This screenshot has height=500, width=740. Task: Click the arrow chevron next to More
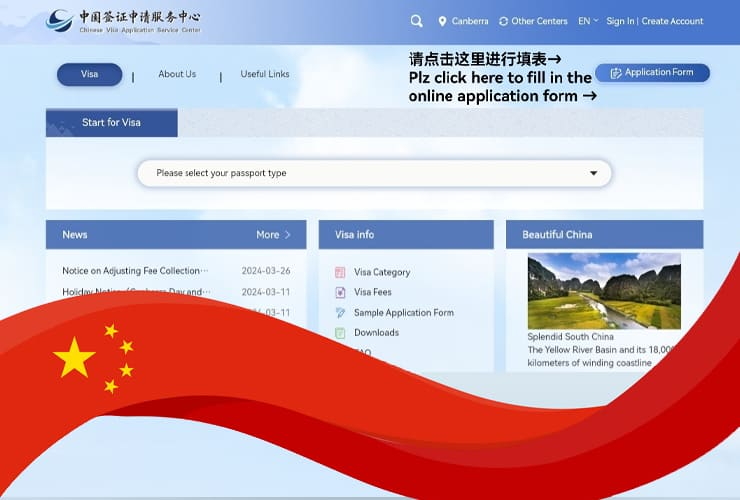coord(287,235)
